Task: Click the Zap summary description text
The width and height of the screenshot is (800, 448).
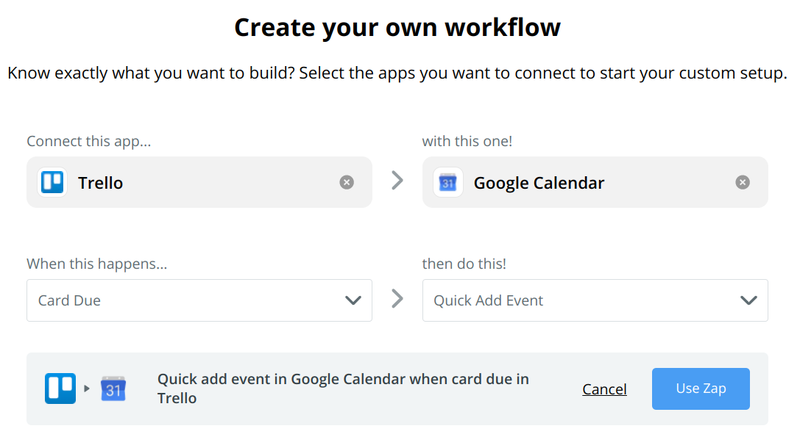Action: (343, 389)
